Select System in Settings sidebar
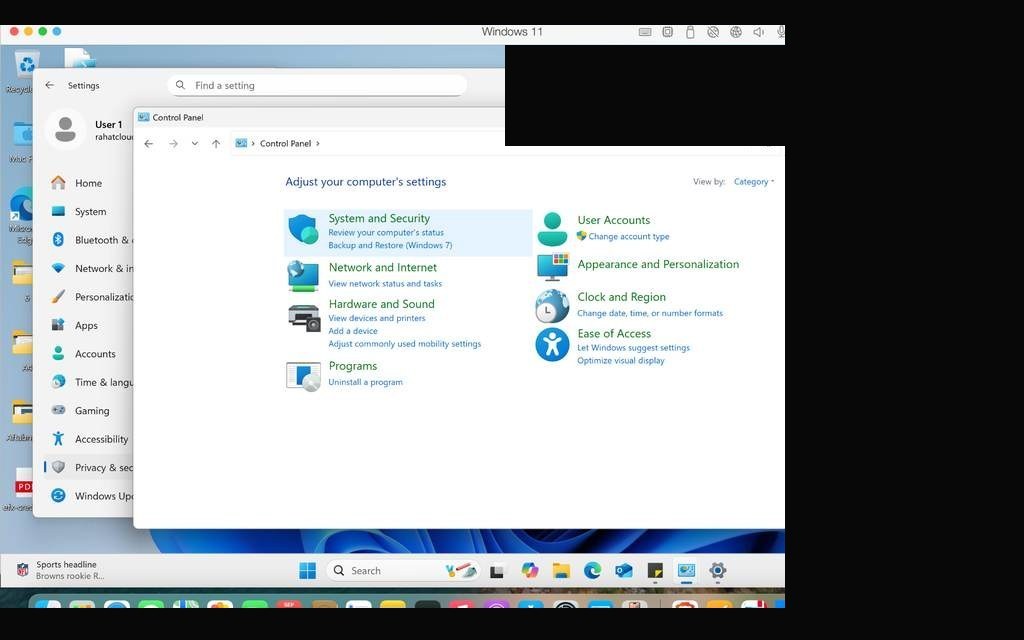The width and height of the screenshot is (1024, 640). pyautogui.click(x=88, y=212)
